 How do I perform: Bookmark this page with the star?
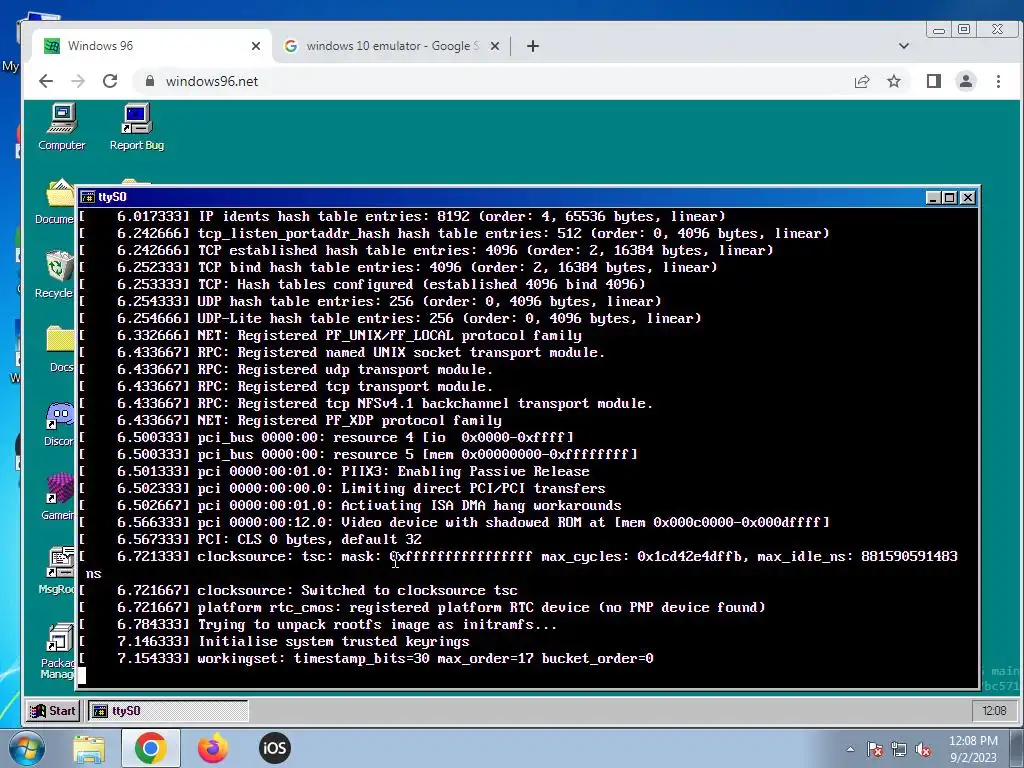(x=894, y=81)
